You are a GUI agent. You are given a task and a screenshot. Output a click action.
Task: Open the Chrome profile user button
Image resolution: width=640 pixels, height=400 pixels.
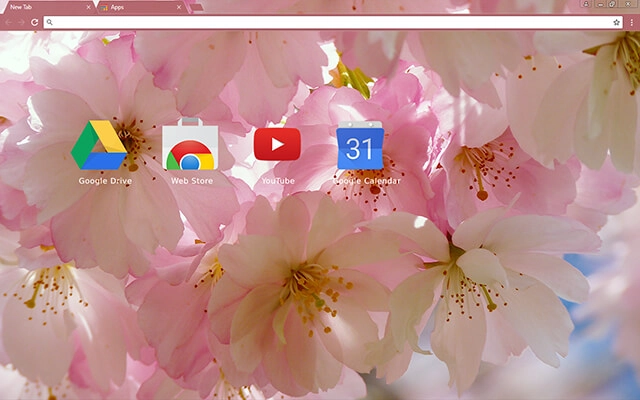(587, 4)
